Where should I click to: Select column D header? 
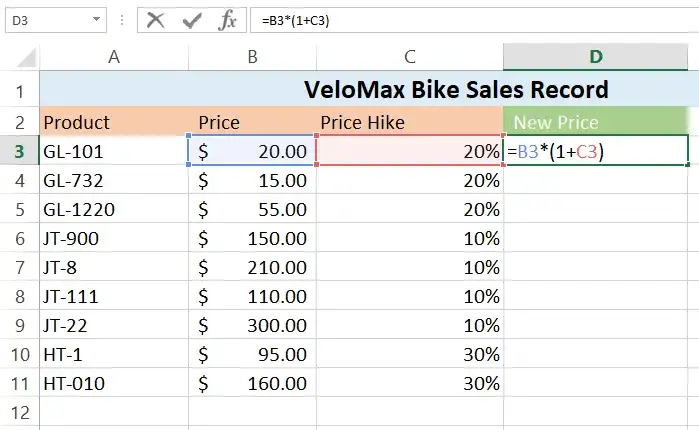(x=596, y=57)
